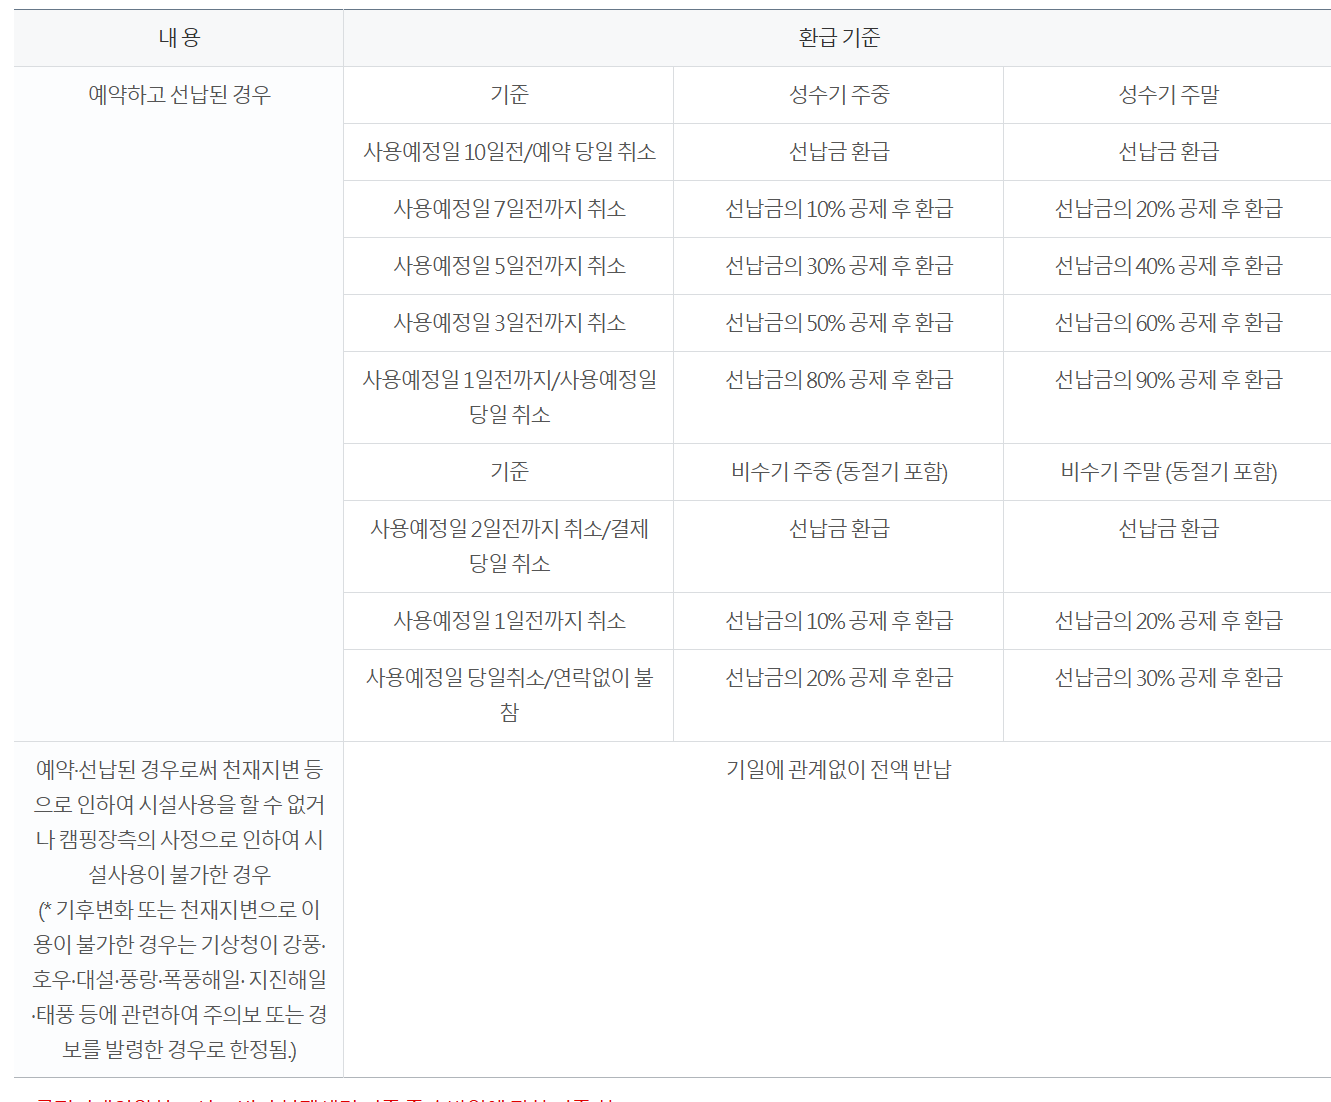Click the '기준' cell beside '성수기 주중'
The width and height of the screenshot is (1331, 1102).
click(509, 95)
